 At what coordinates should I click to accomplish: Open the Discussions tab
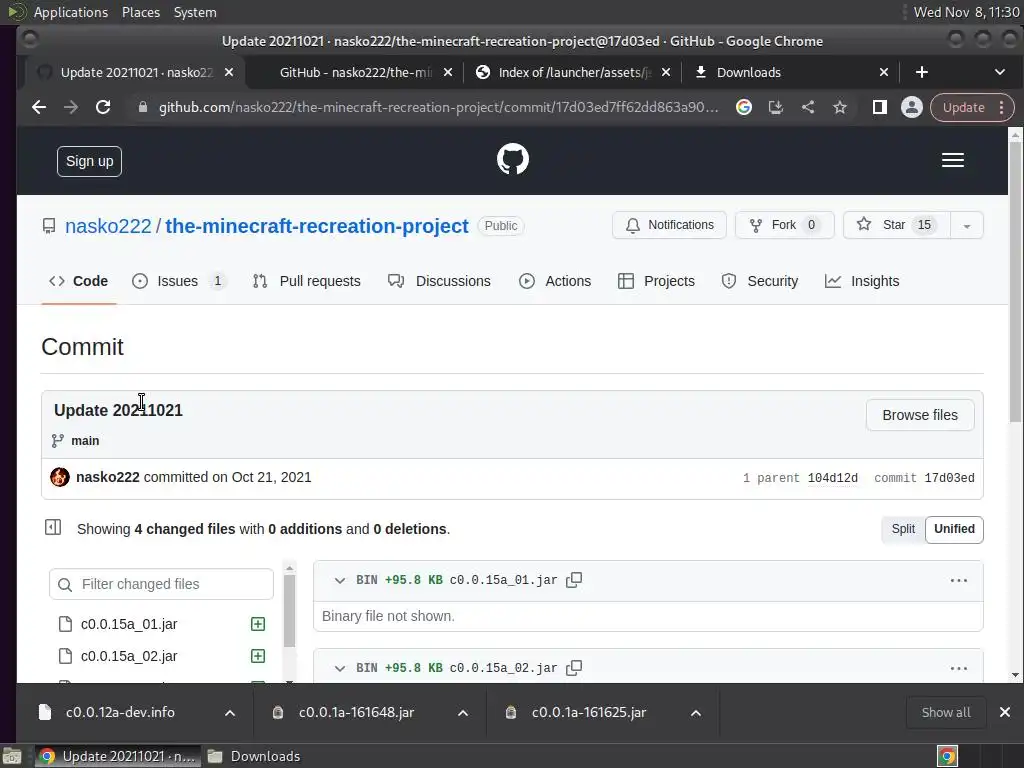coord(440,281)
